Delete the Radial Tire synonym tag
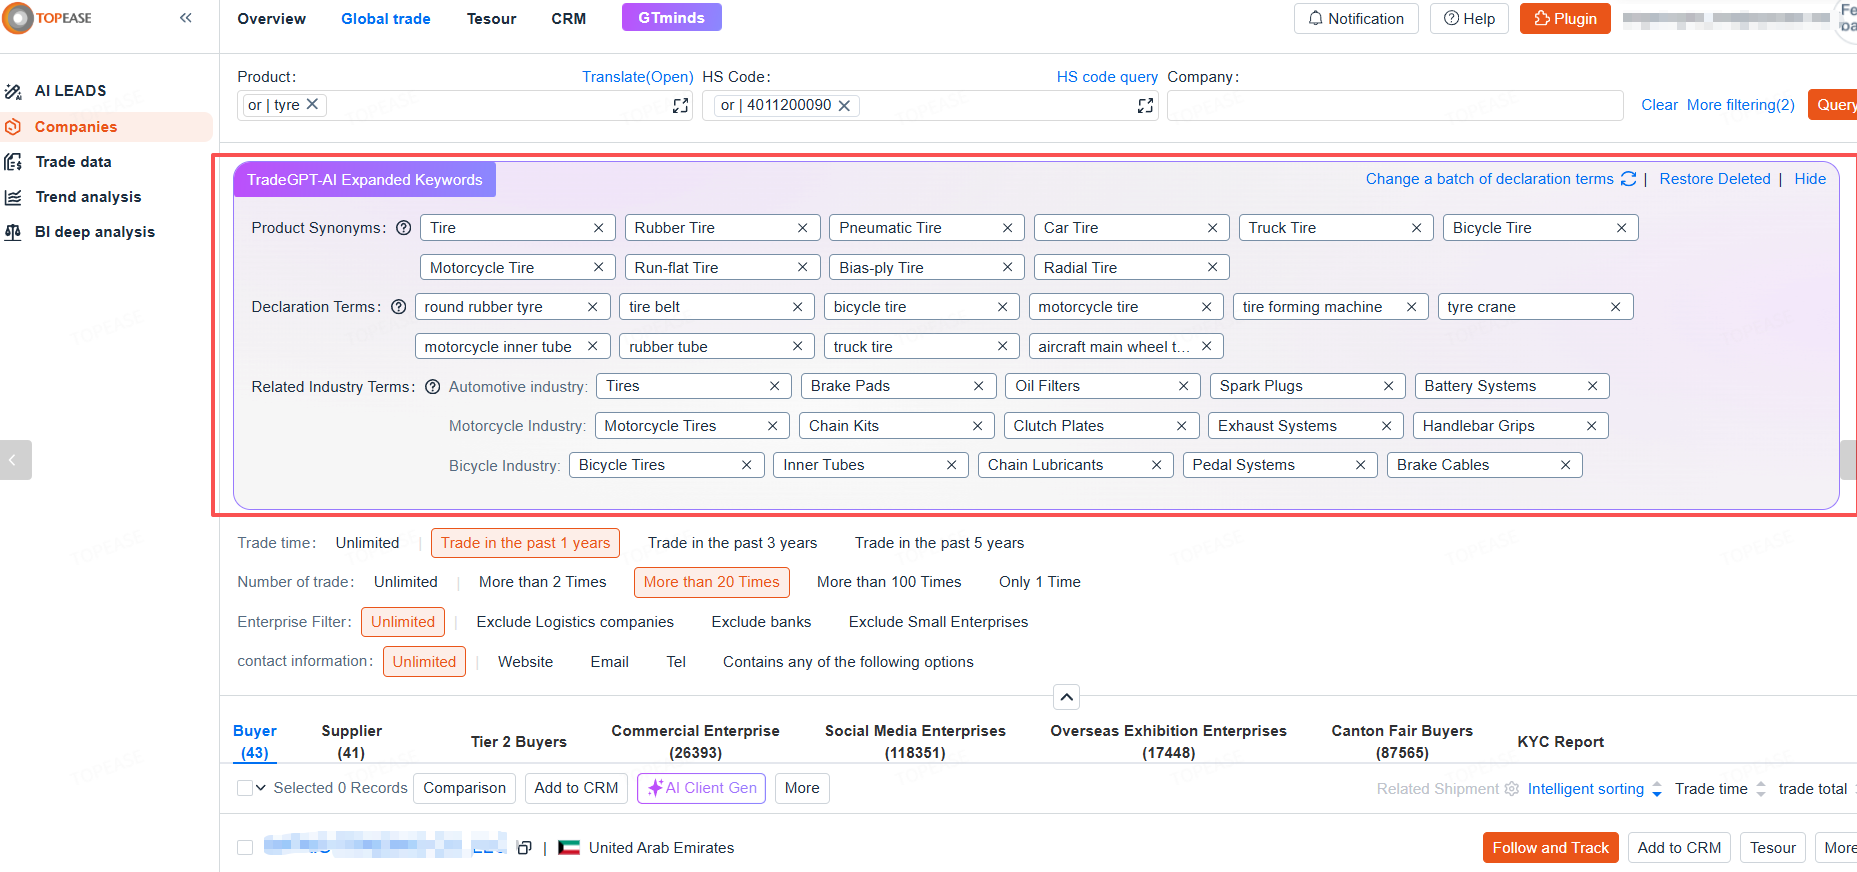 [x=1212, y=267]
